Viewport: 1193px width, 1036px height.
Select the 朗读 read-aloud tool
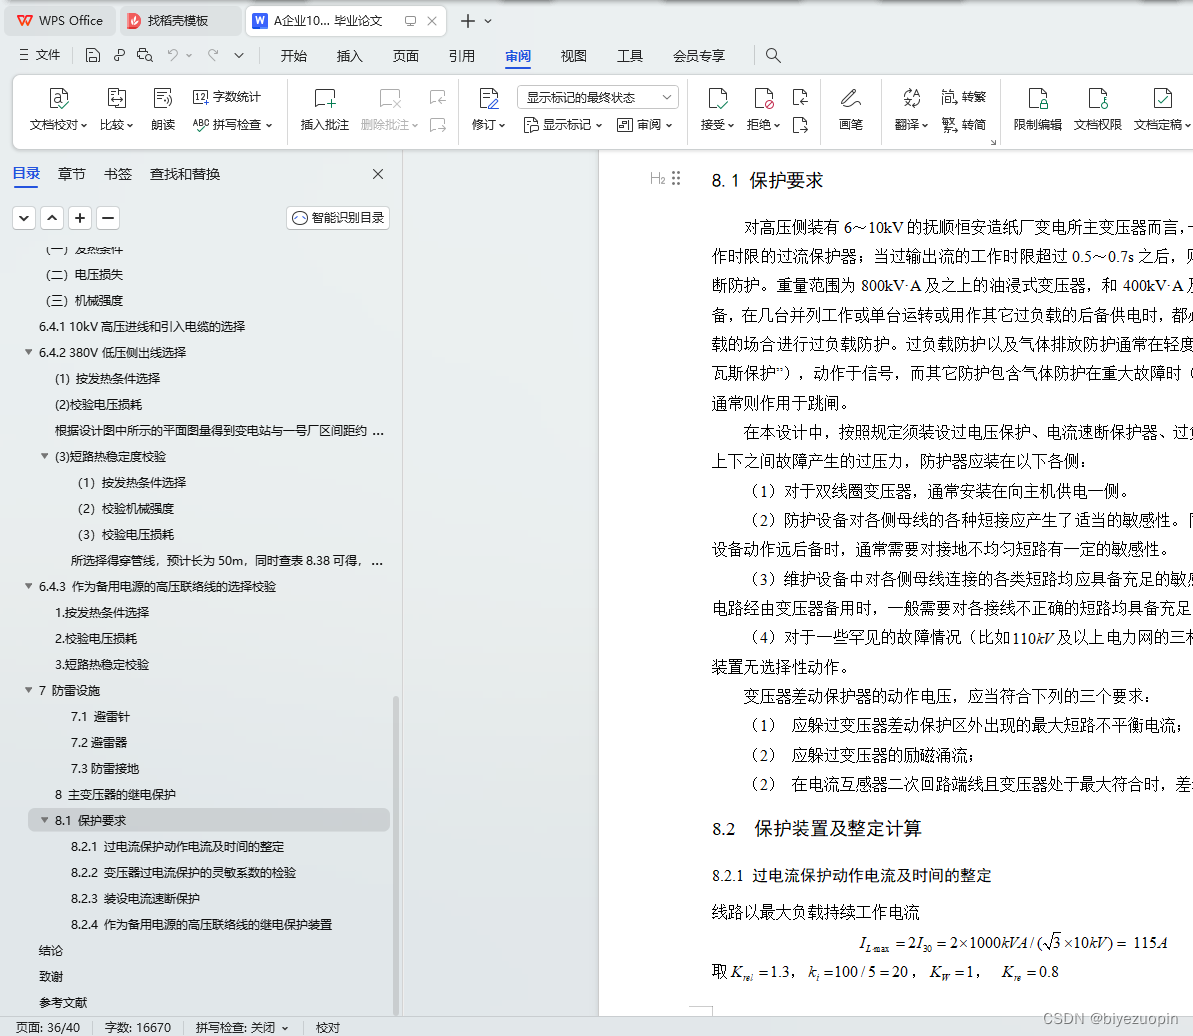point(162,108)
